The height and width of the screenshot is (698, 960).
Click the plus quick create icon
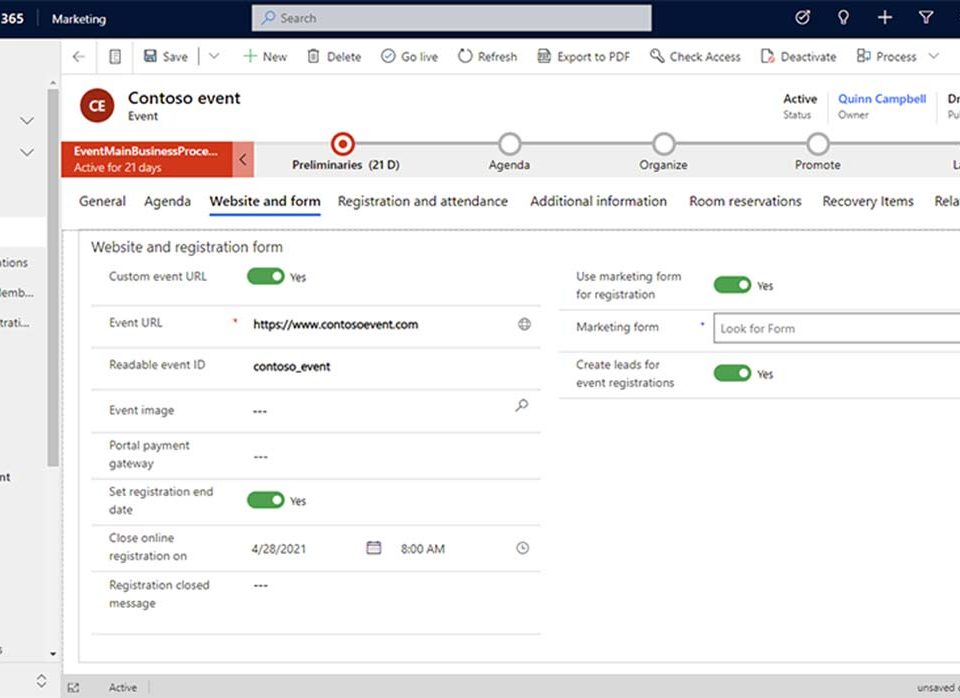coord(884,18)
